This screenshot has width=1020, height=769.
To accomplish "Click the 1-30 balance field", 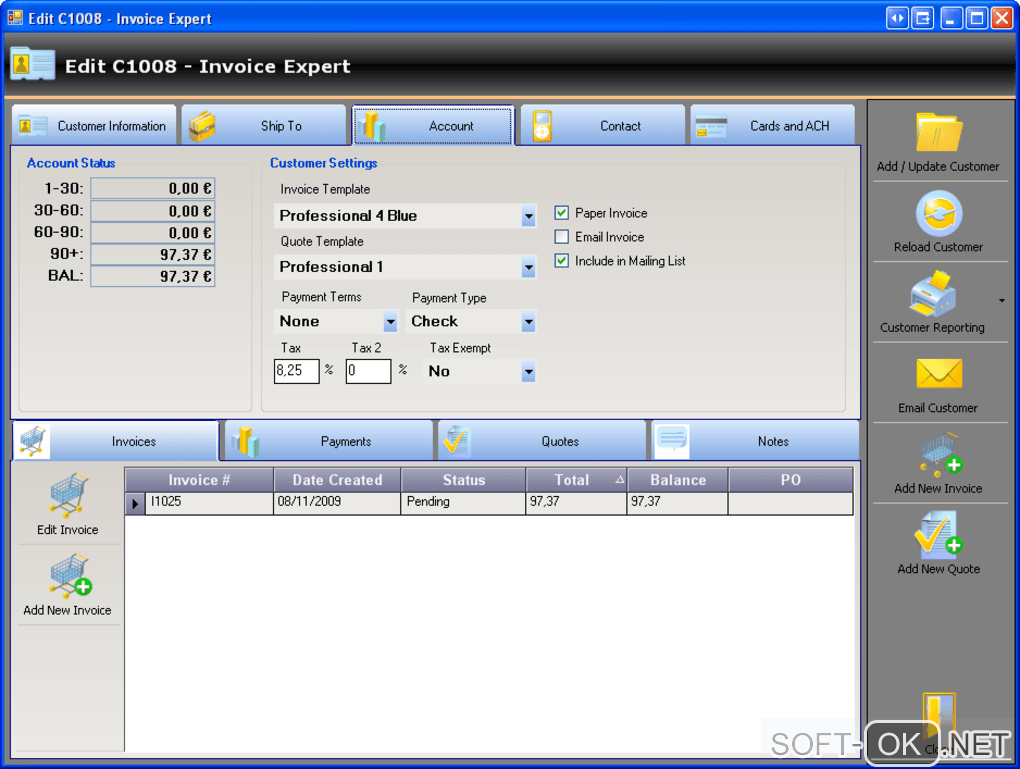I will click(x=153, y=189).
